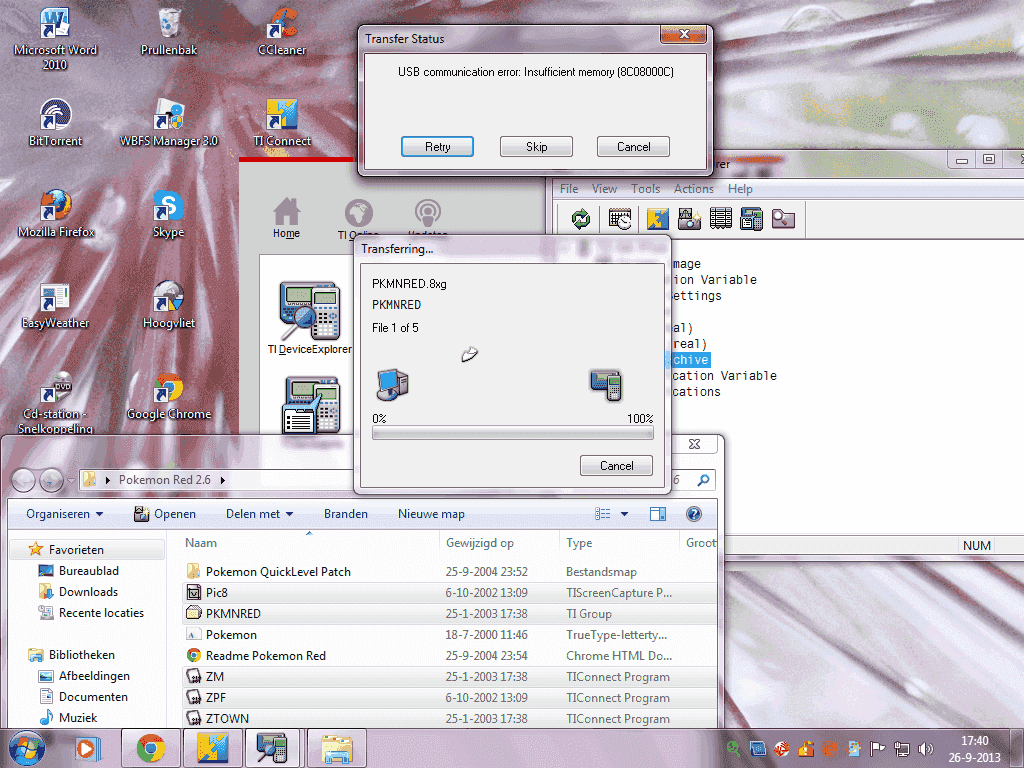This screenshot has height=768, width=1024.
Task: Click the Chrome taskbar button
Action: pos(151,748)
